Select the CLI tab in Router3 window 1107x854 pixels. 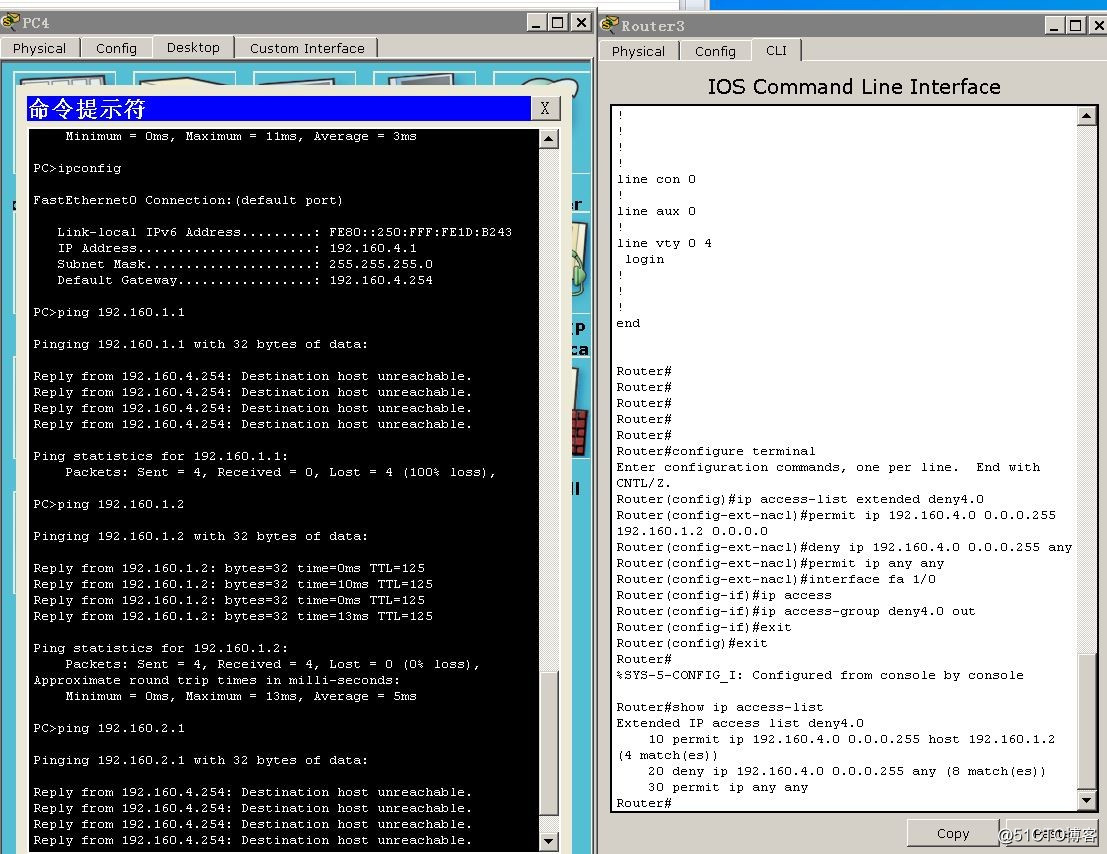tap(776, 50)
